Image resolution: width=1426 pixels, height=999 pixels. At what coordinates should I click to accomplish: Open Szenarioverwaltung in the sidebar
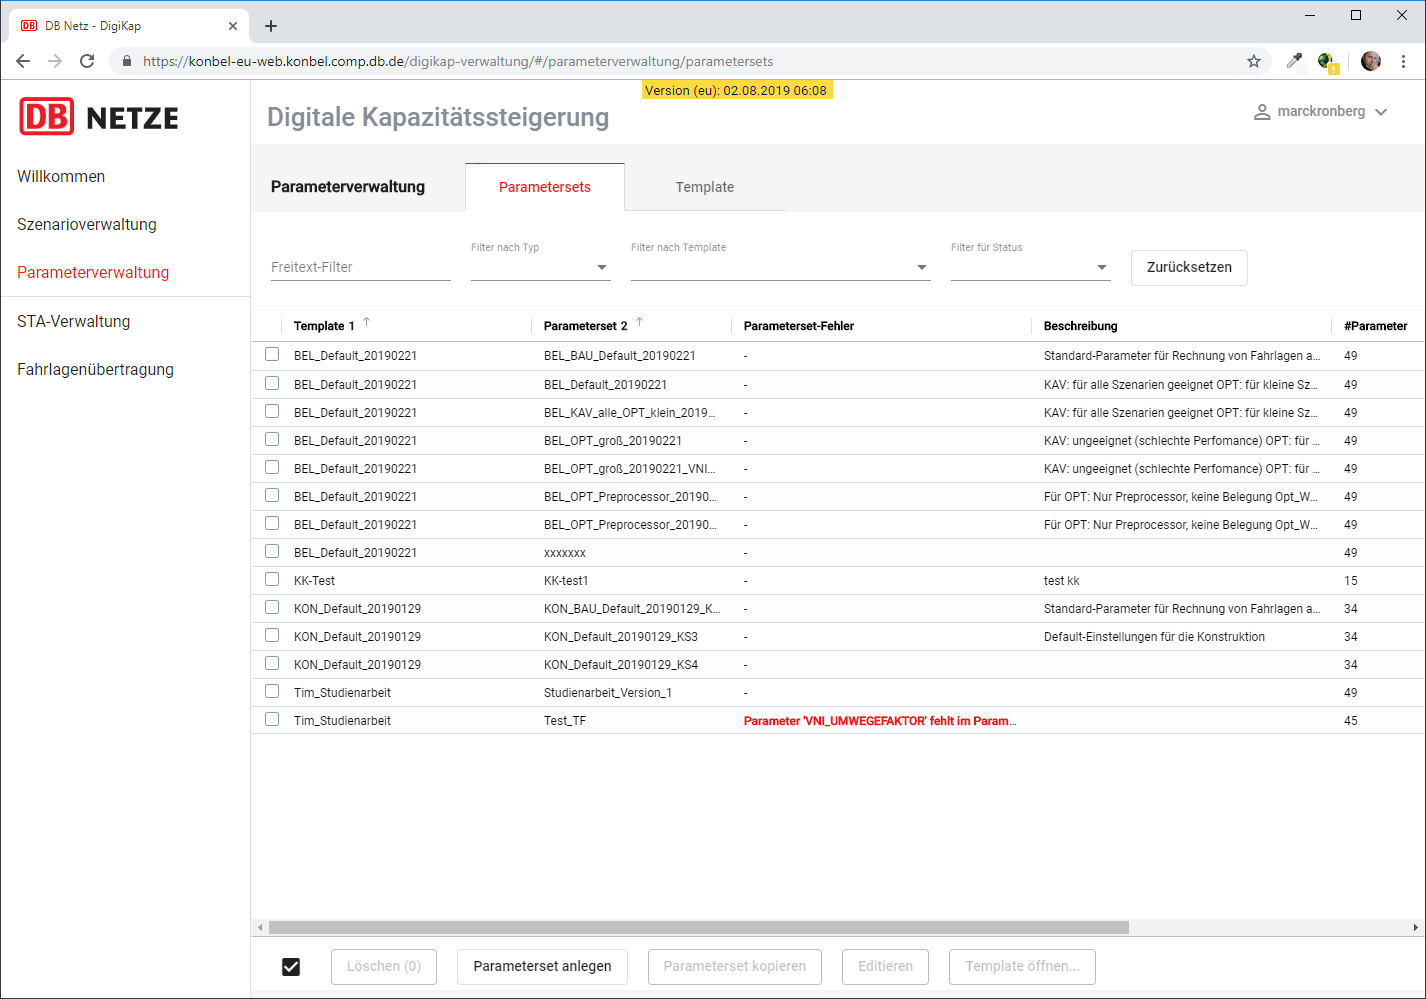pyautogui.click(x=87, y=224)
